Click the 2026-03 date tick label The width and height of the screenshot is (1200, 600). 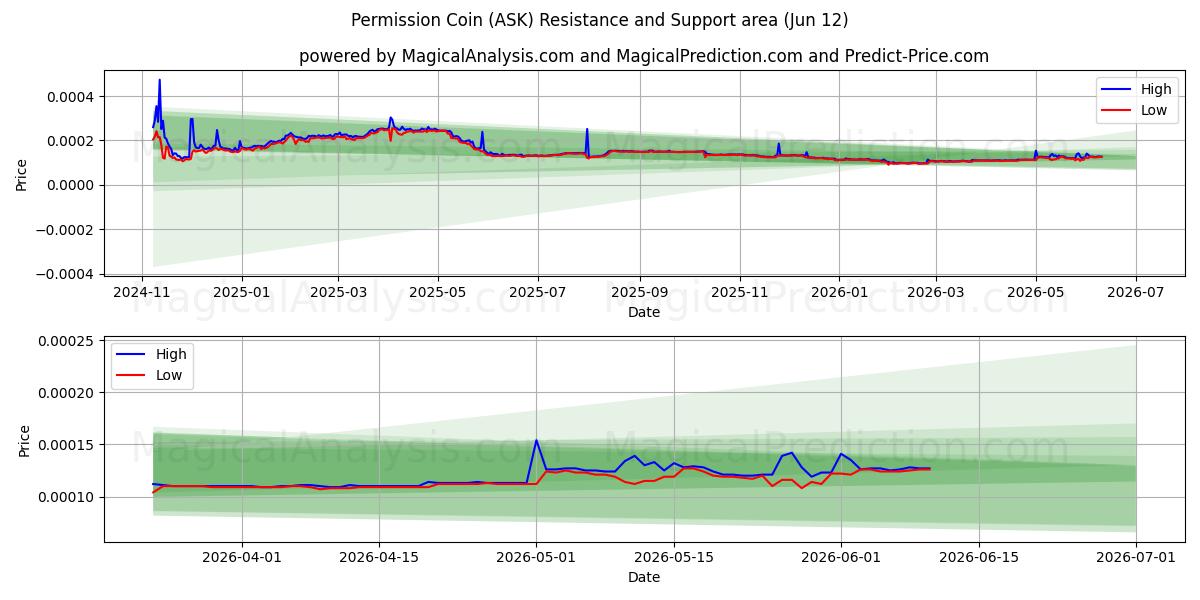[x=936, y=292]
